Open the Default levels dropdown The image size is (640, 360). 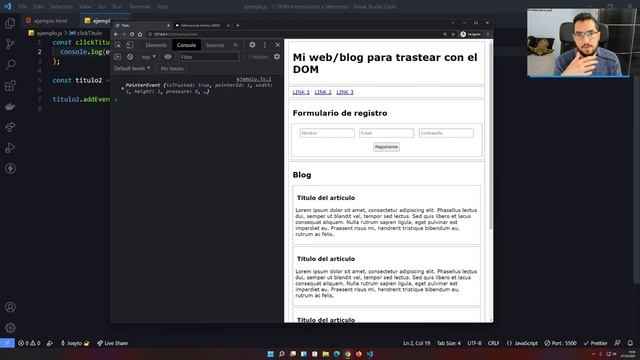132,68
